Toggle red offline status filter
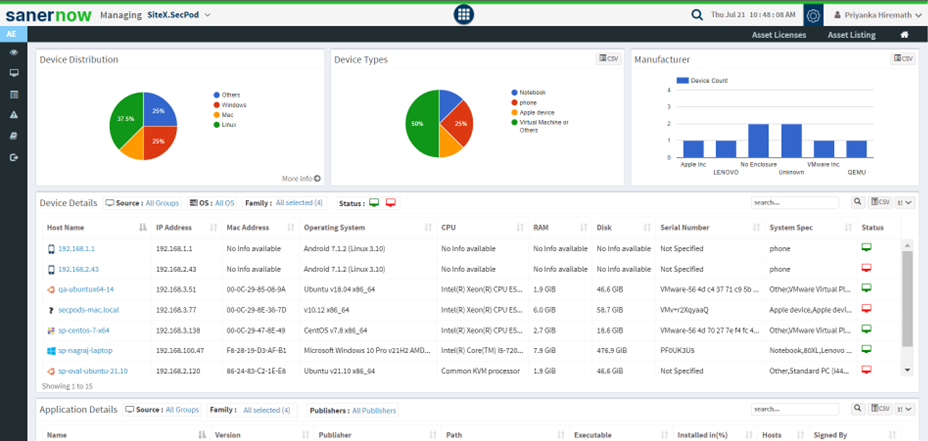928x441 pixels. pyautogui.click(x=391, y=203)
